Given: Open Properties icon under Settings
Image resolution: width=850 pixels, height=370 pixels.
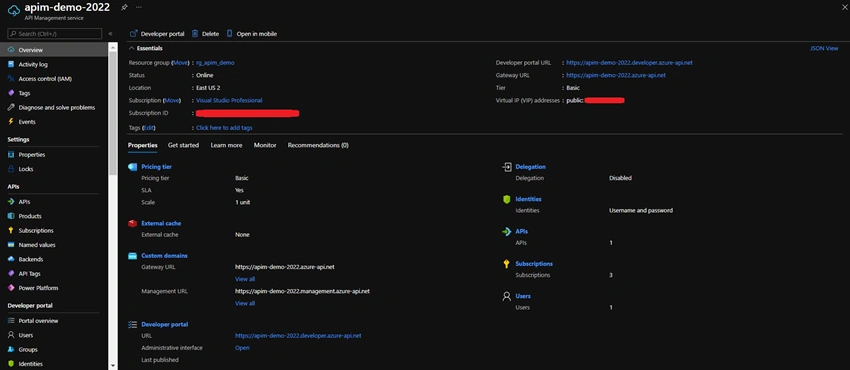Looking at the screenshot, I should tap(11, 154).
